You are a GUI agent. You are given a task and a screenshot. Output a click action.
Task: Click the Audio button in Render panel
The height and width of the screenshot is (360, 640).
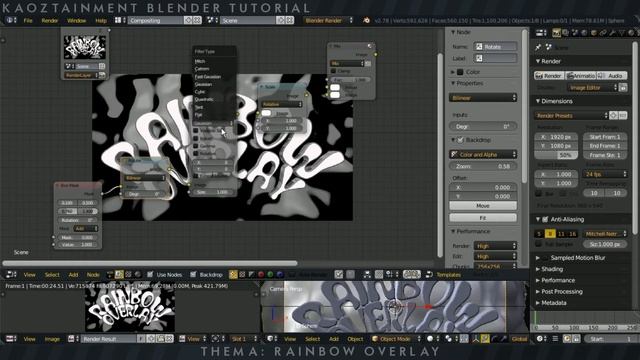pos(612,76)
